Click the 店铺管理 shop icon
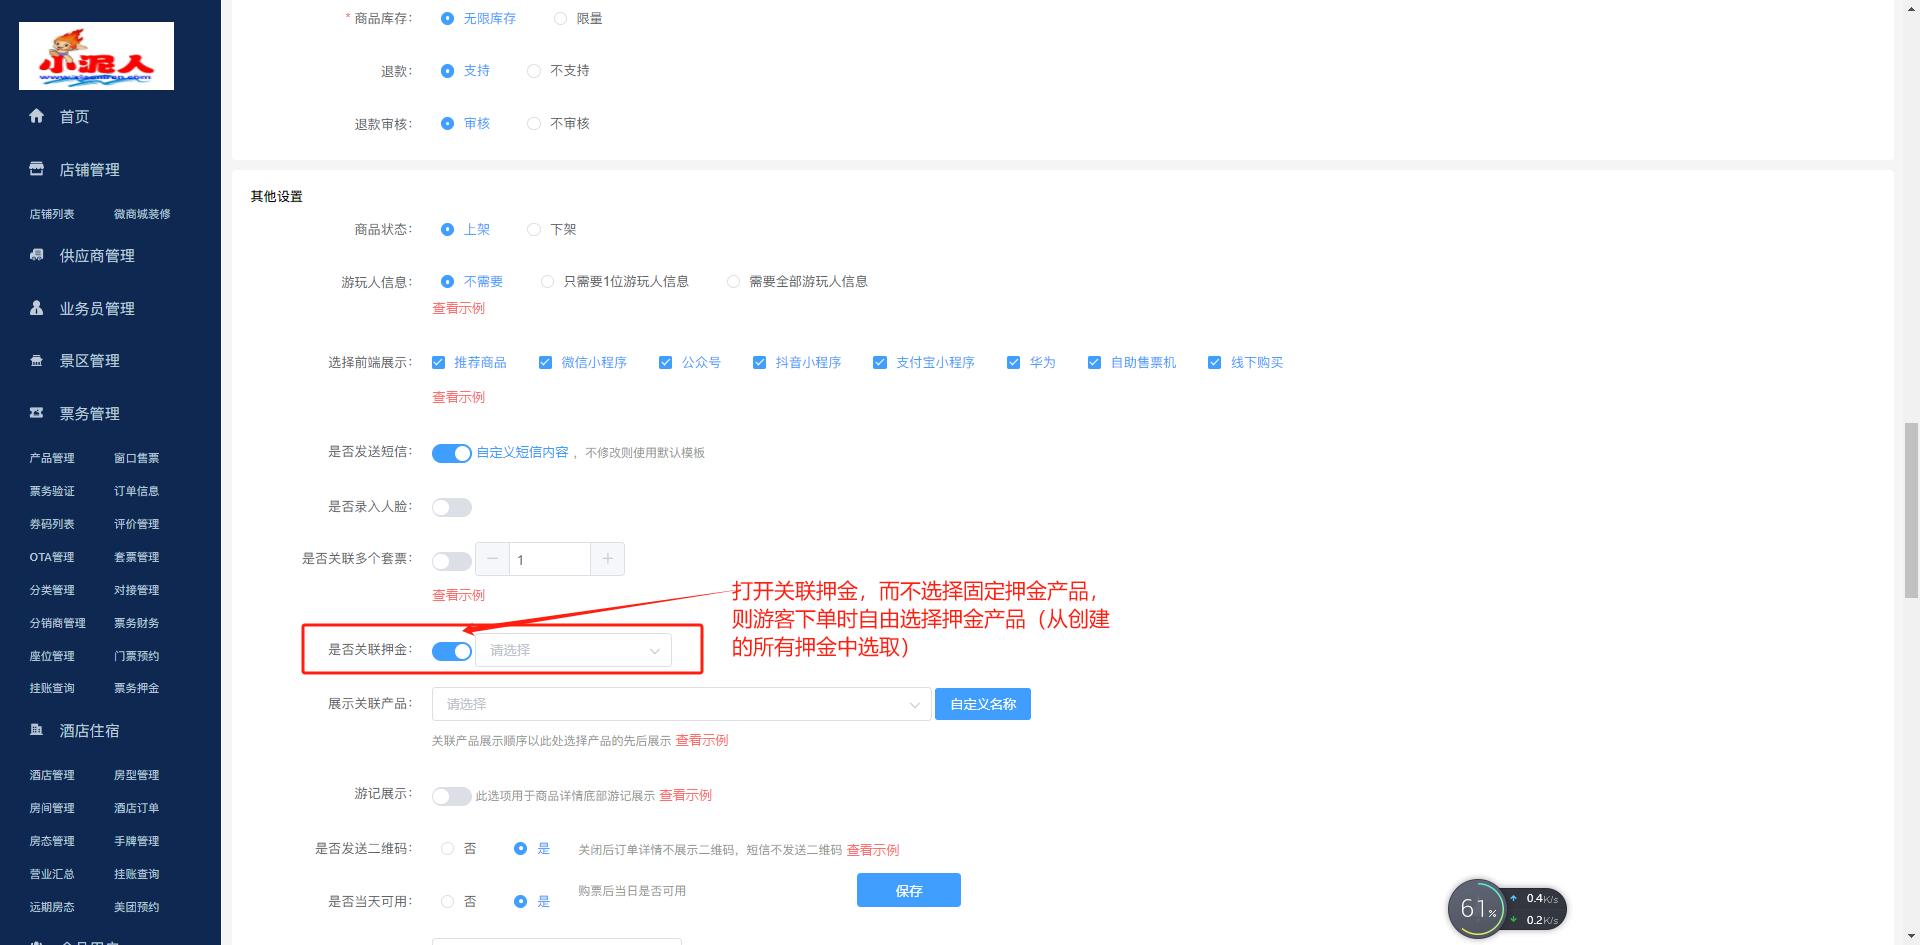1920x945 pixels. [37, 169]
